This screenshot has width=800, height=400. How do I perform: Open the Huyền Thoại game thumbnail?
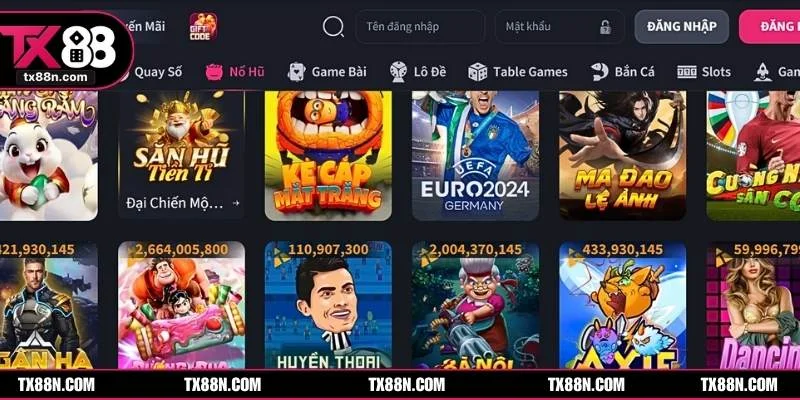[328, 305]
